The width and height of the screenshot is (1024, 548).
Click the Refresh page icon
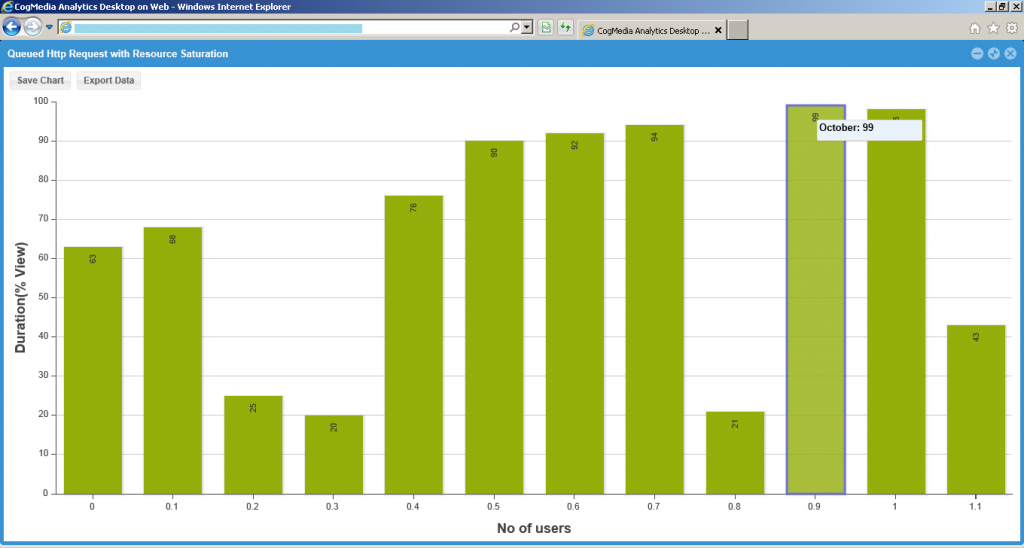click(x=565, y=28)
